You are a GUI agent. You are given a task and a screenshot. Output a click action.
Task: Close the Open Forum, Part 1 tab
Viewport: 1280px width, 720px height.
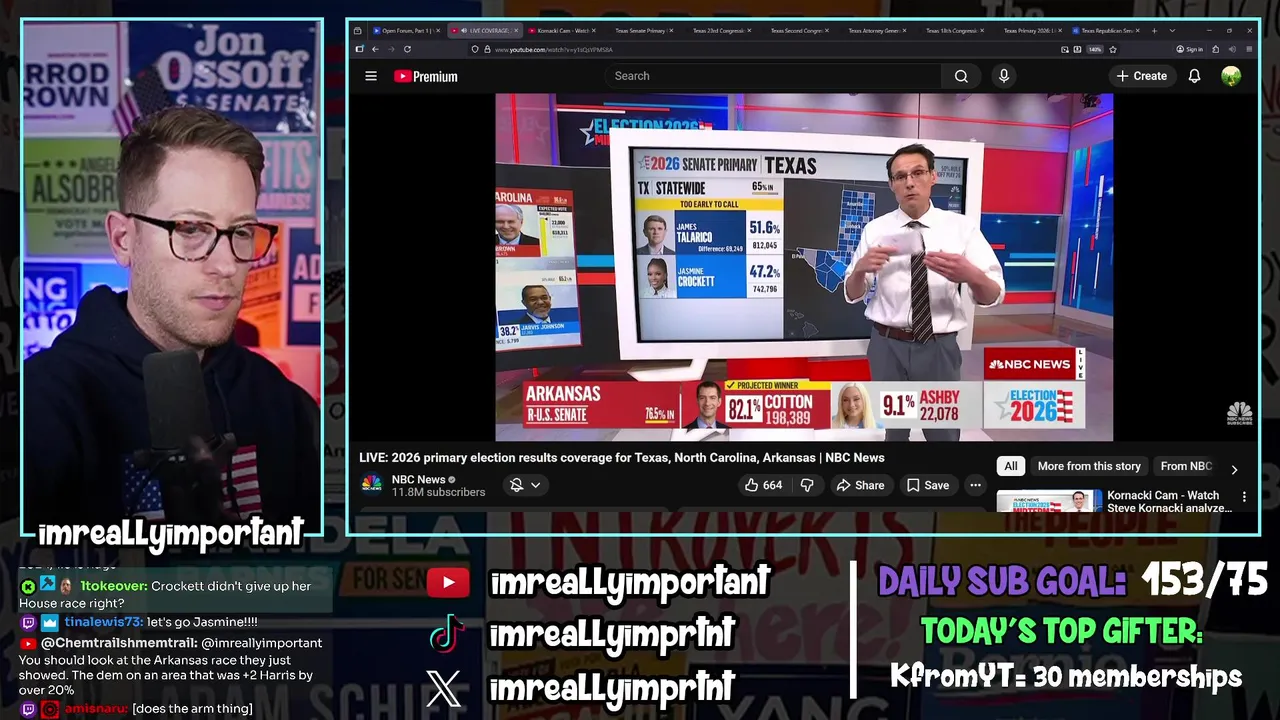(438, 30)
